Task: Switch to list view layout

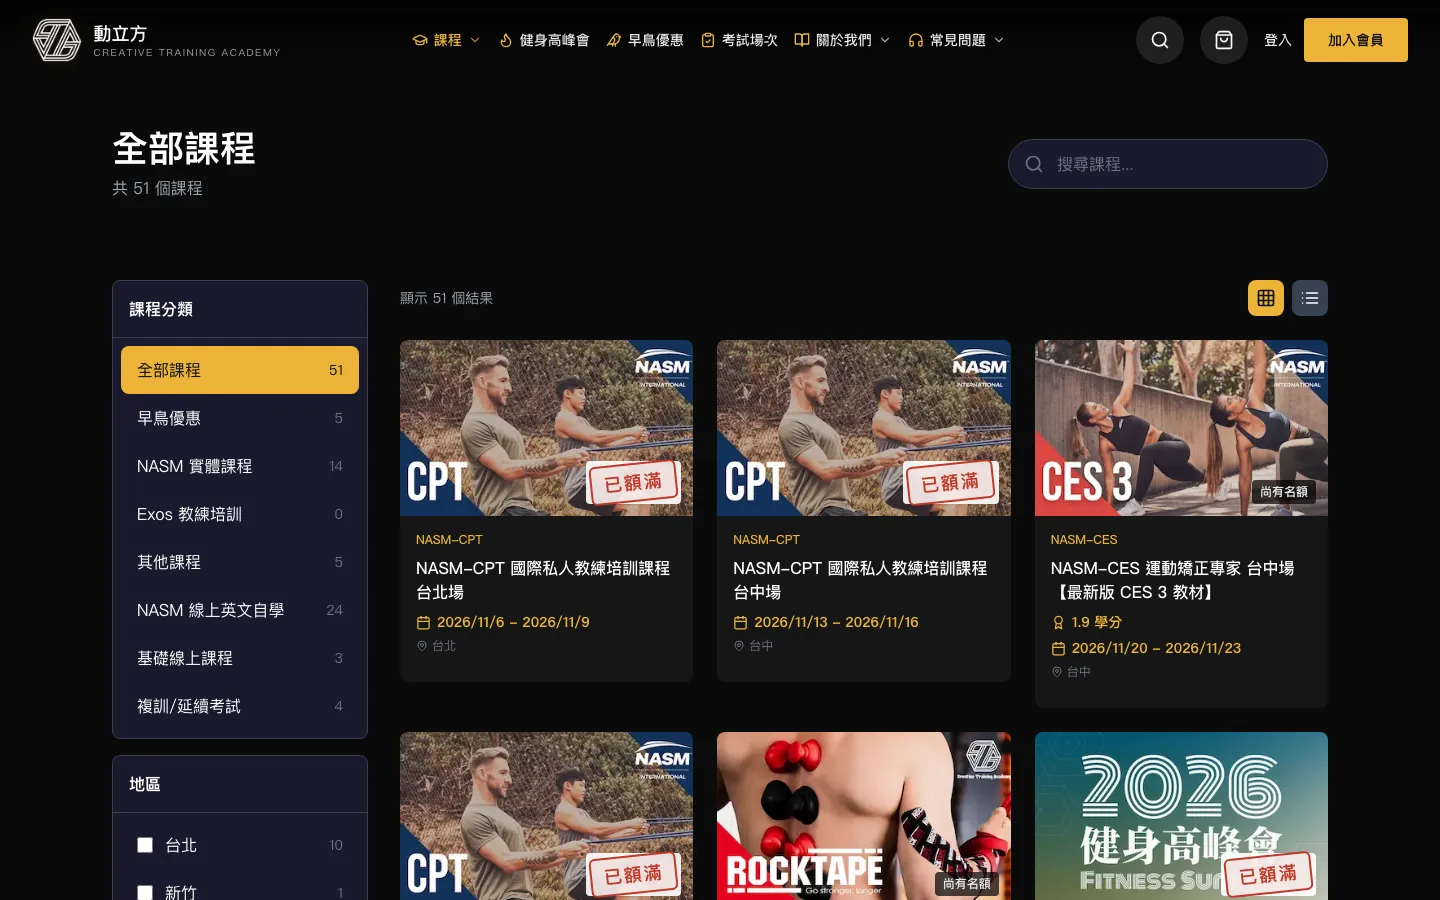Action: click(1310, 298)
